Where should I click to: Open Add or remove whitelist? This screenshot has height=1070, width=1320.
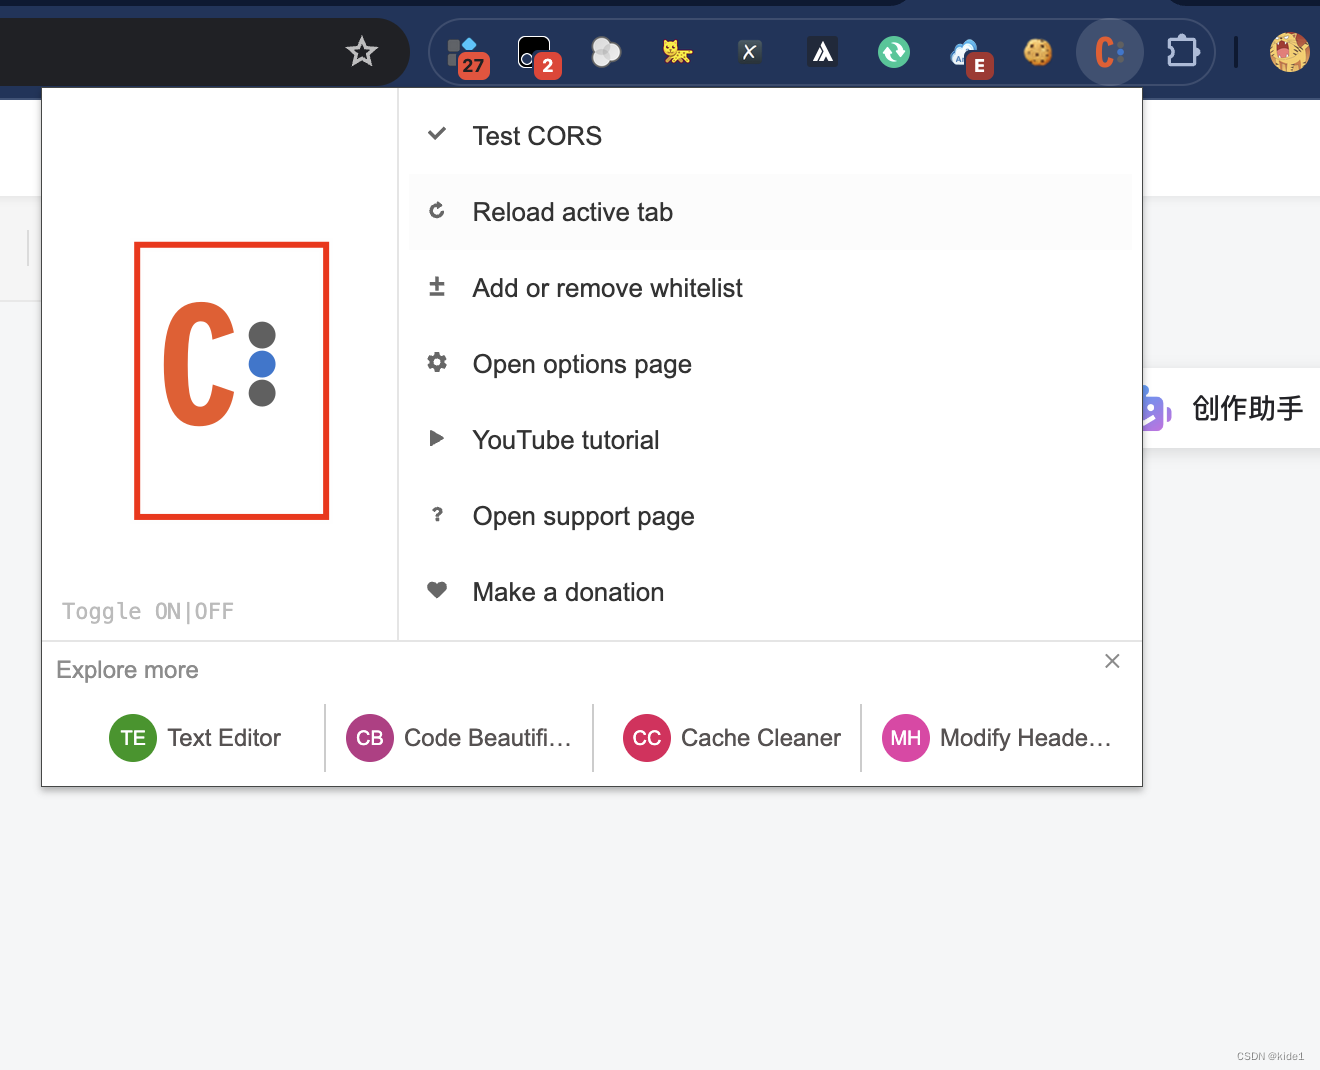coord(770,288)
